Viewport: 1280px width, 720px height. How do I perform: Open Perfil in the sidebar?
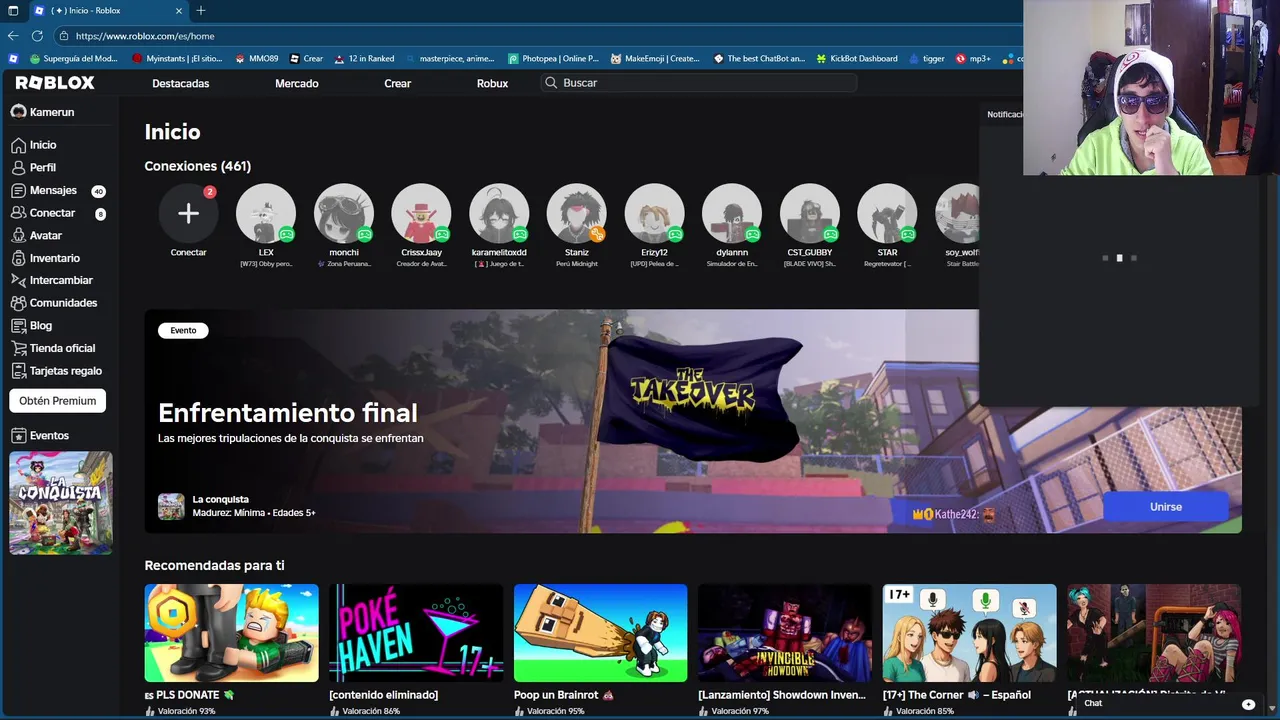(x=34, y=168)
